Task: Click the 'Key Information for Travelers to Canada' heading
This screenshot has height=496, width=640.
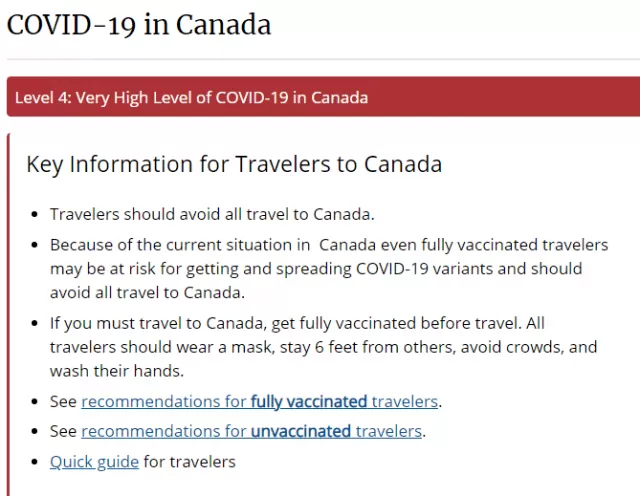Action: pyautogui.click(x=234, y=165)
